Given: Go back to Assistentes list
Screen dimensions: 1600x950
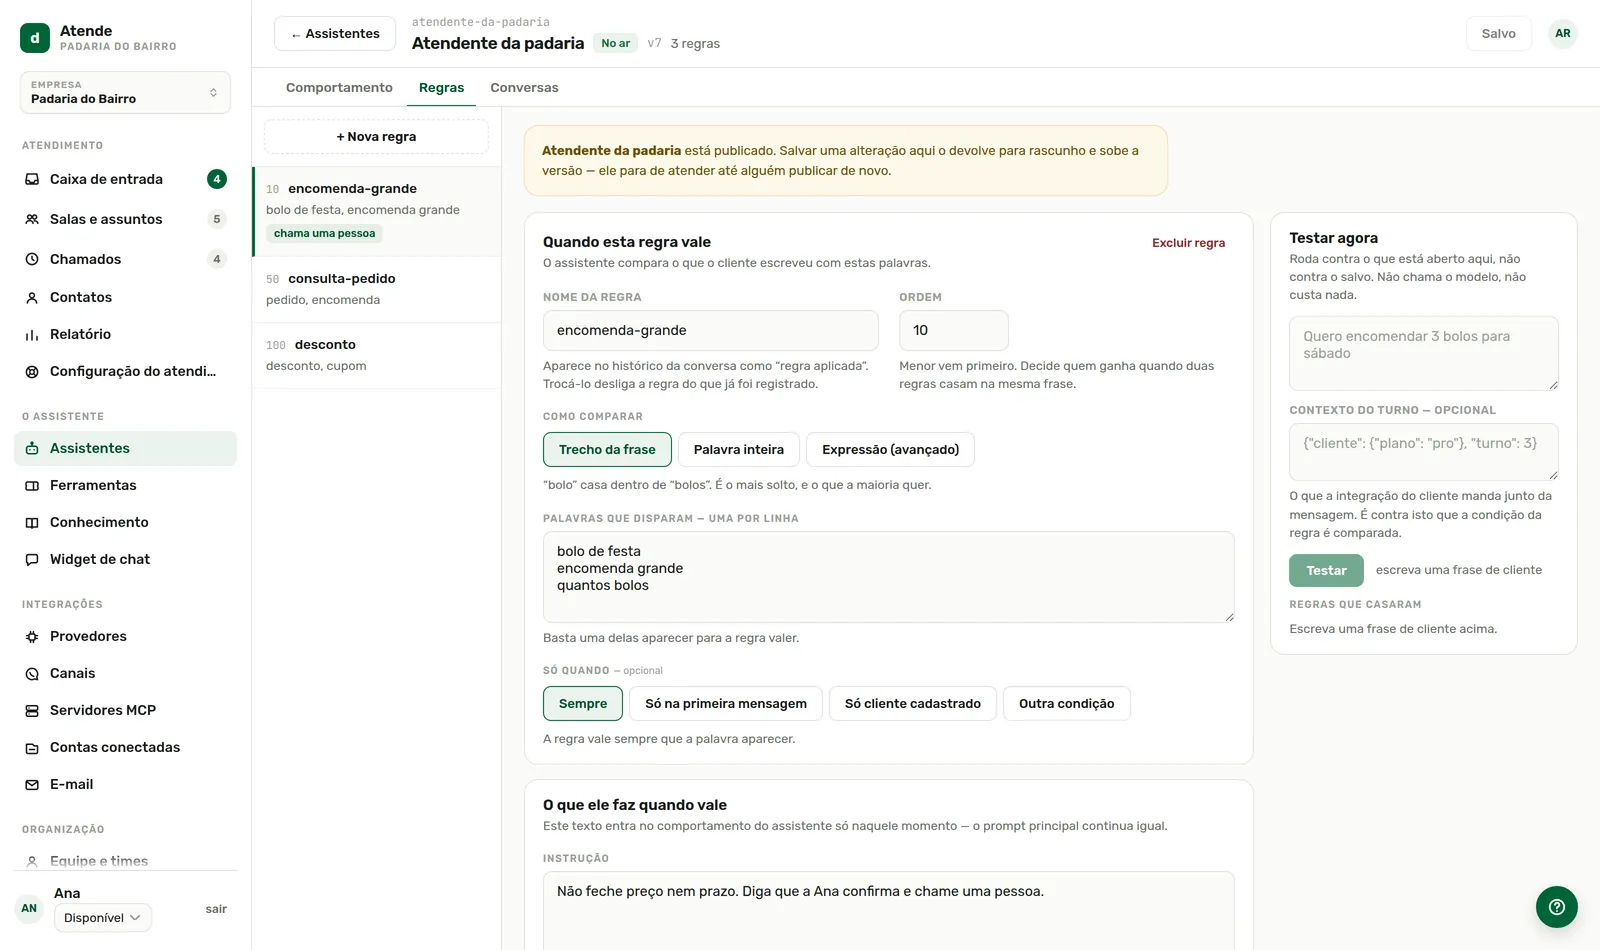Looking at the screenshot, I should click(335, 33).
